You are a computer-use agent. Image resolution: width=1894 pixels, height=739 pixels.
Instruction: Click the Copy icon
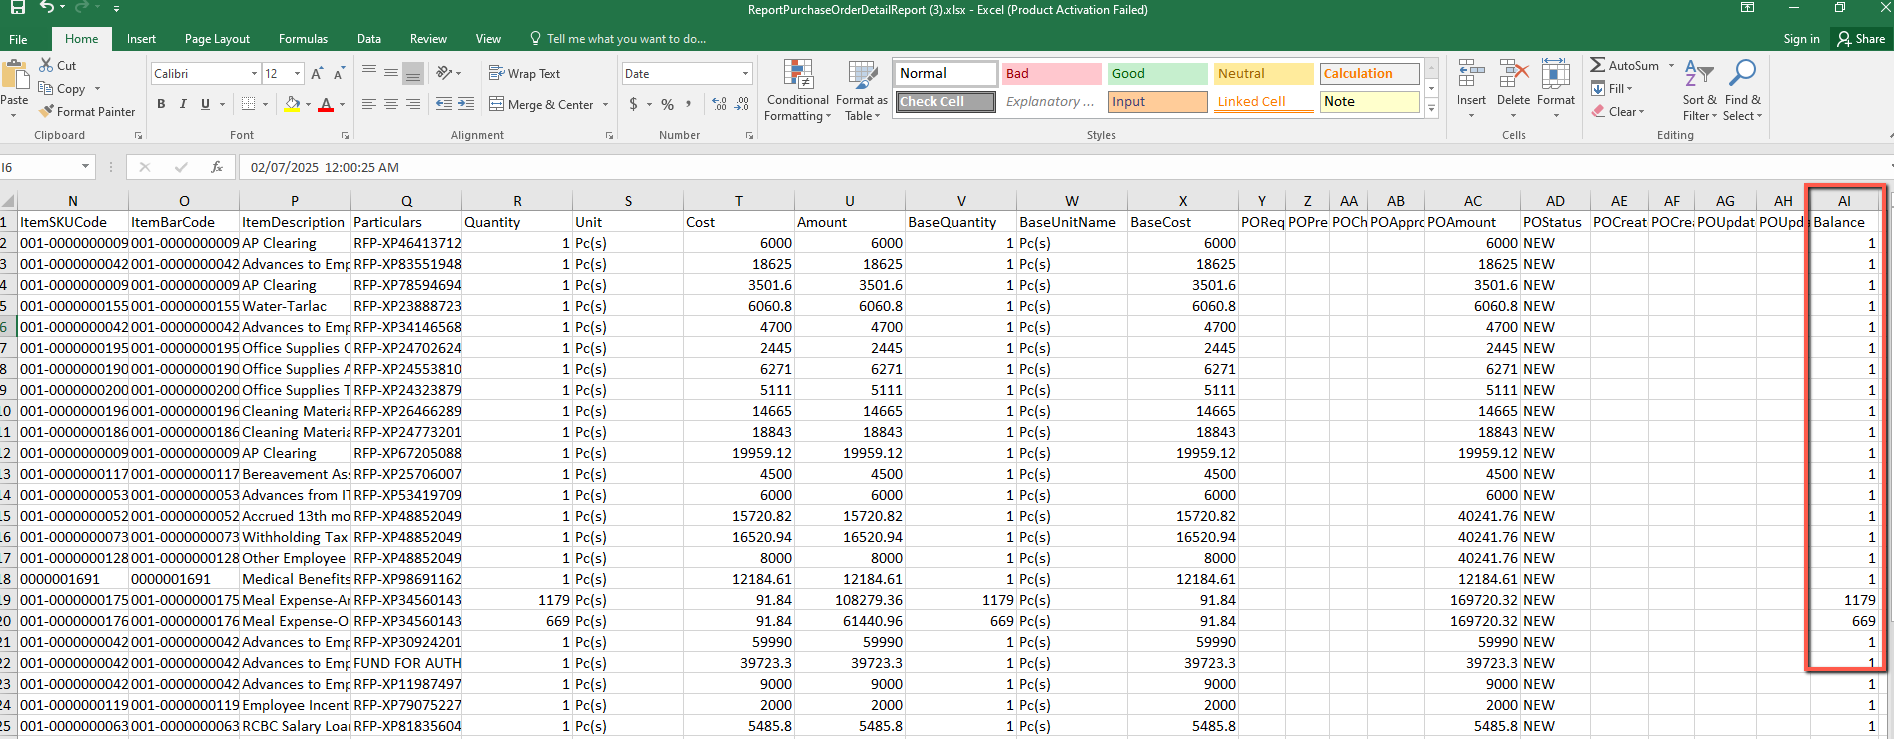click(x=46, y=88)
